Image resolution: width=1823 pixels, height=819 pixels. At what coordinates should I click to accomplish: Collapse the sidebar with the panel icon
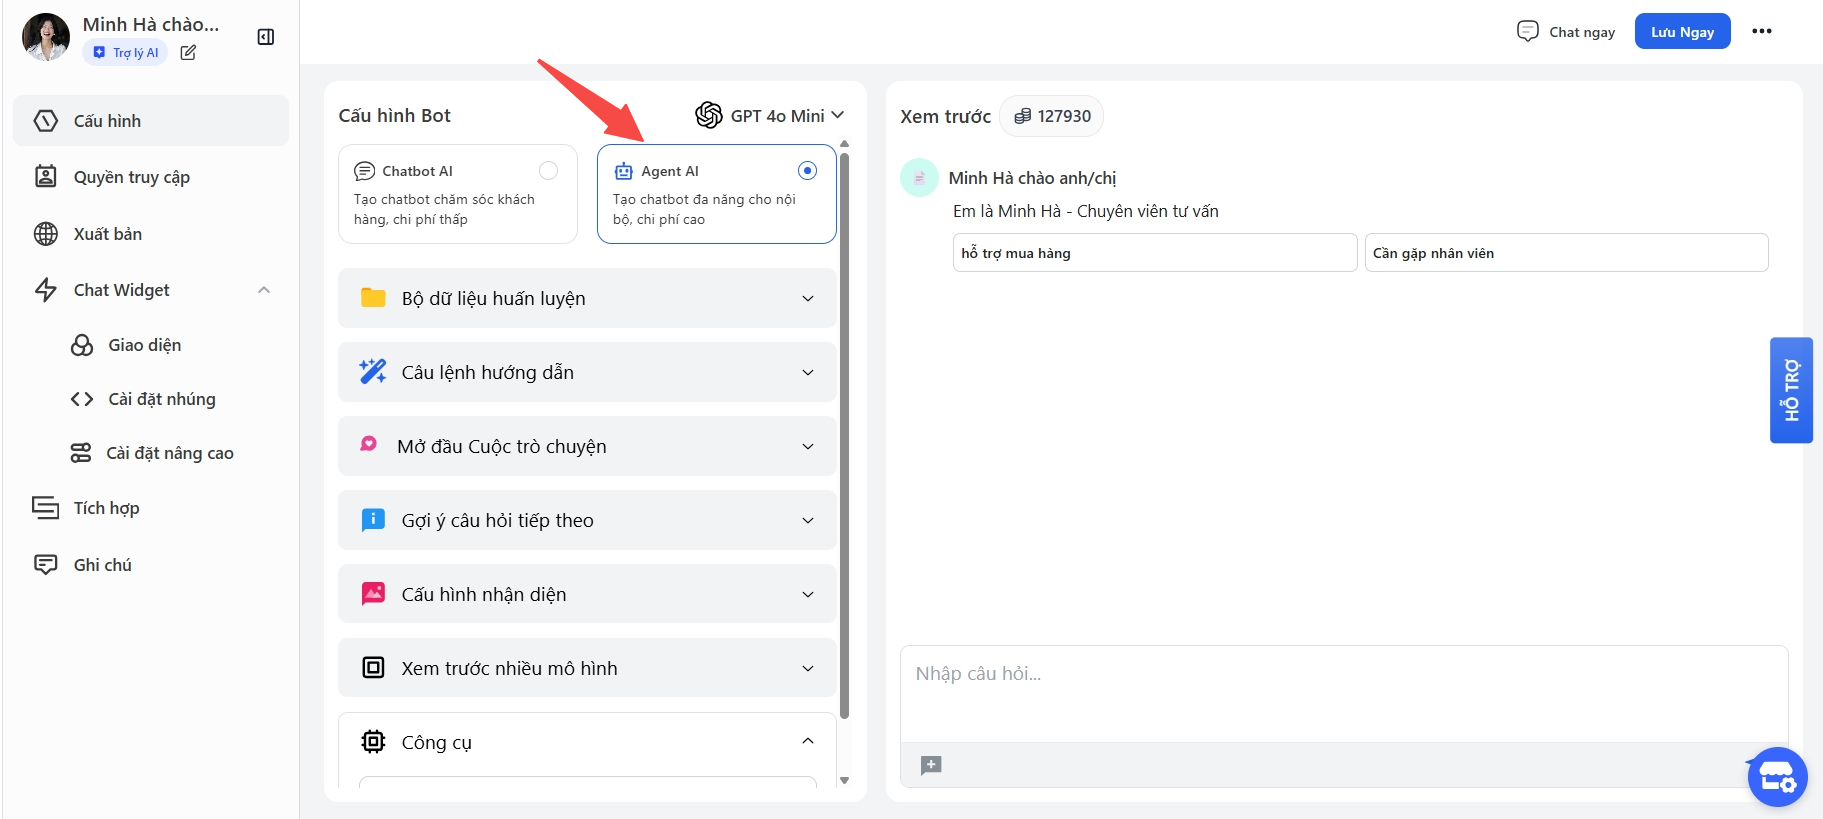pyautogui.click(x=266, y=37)
